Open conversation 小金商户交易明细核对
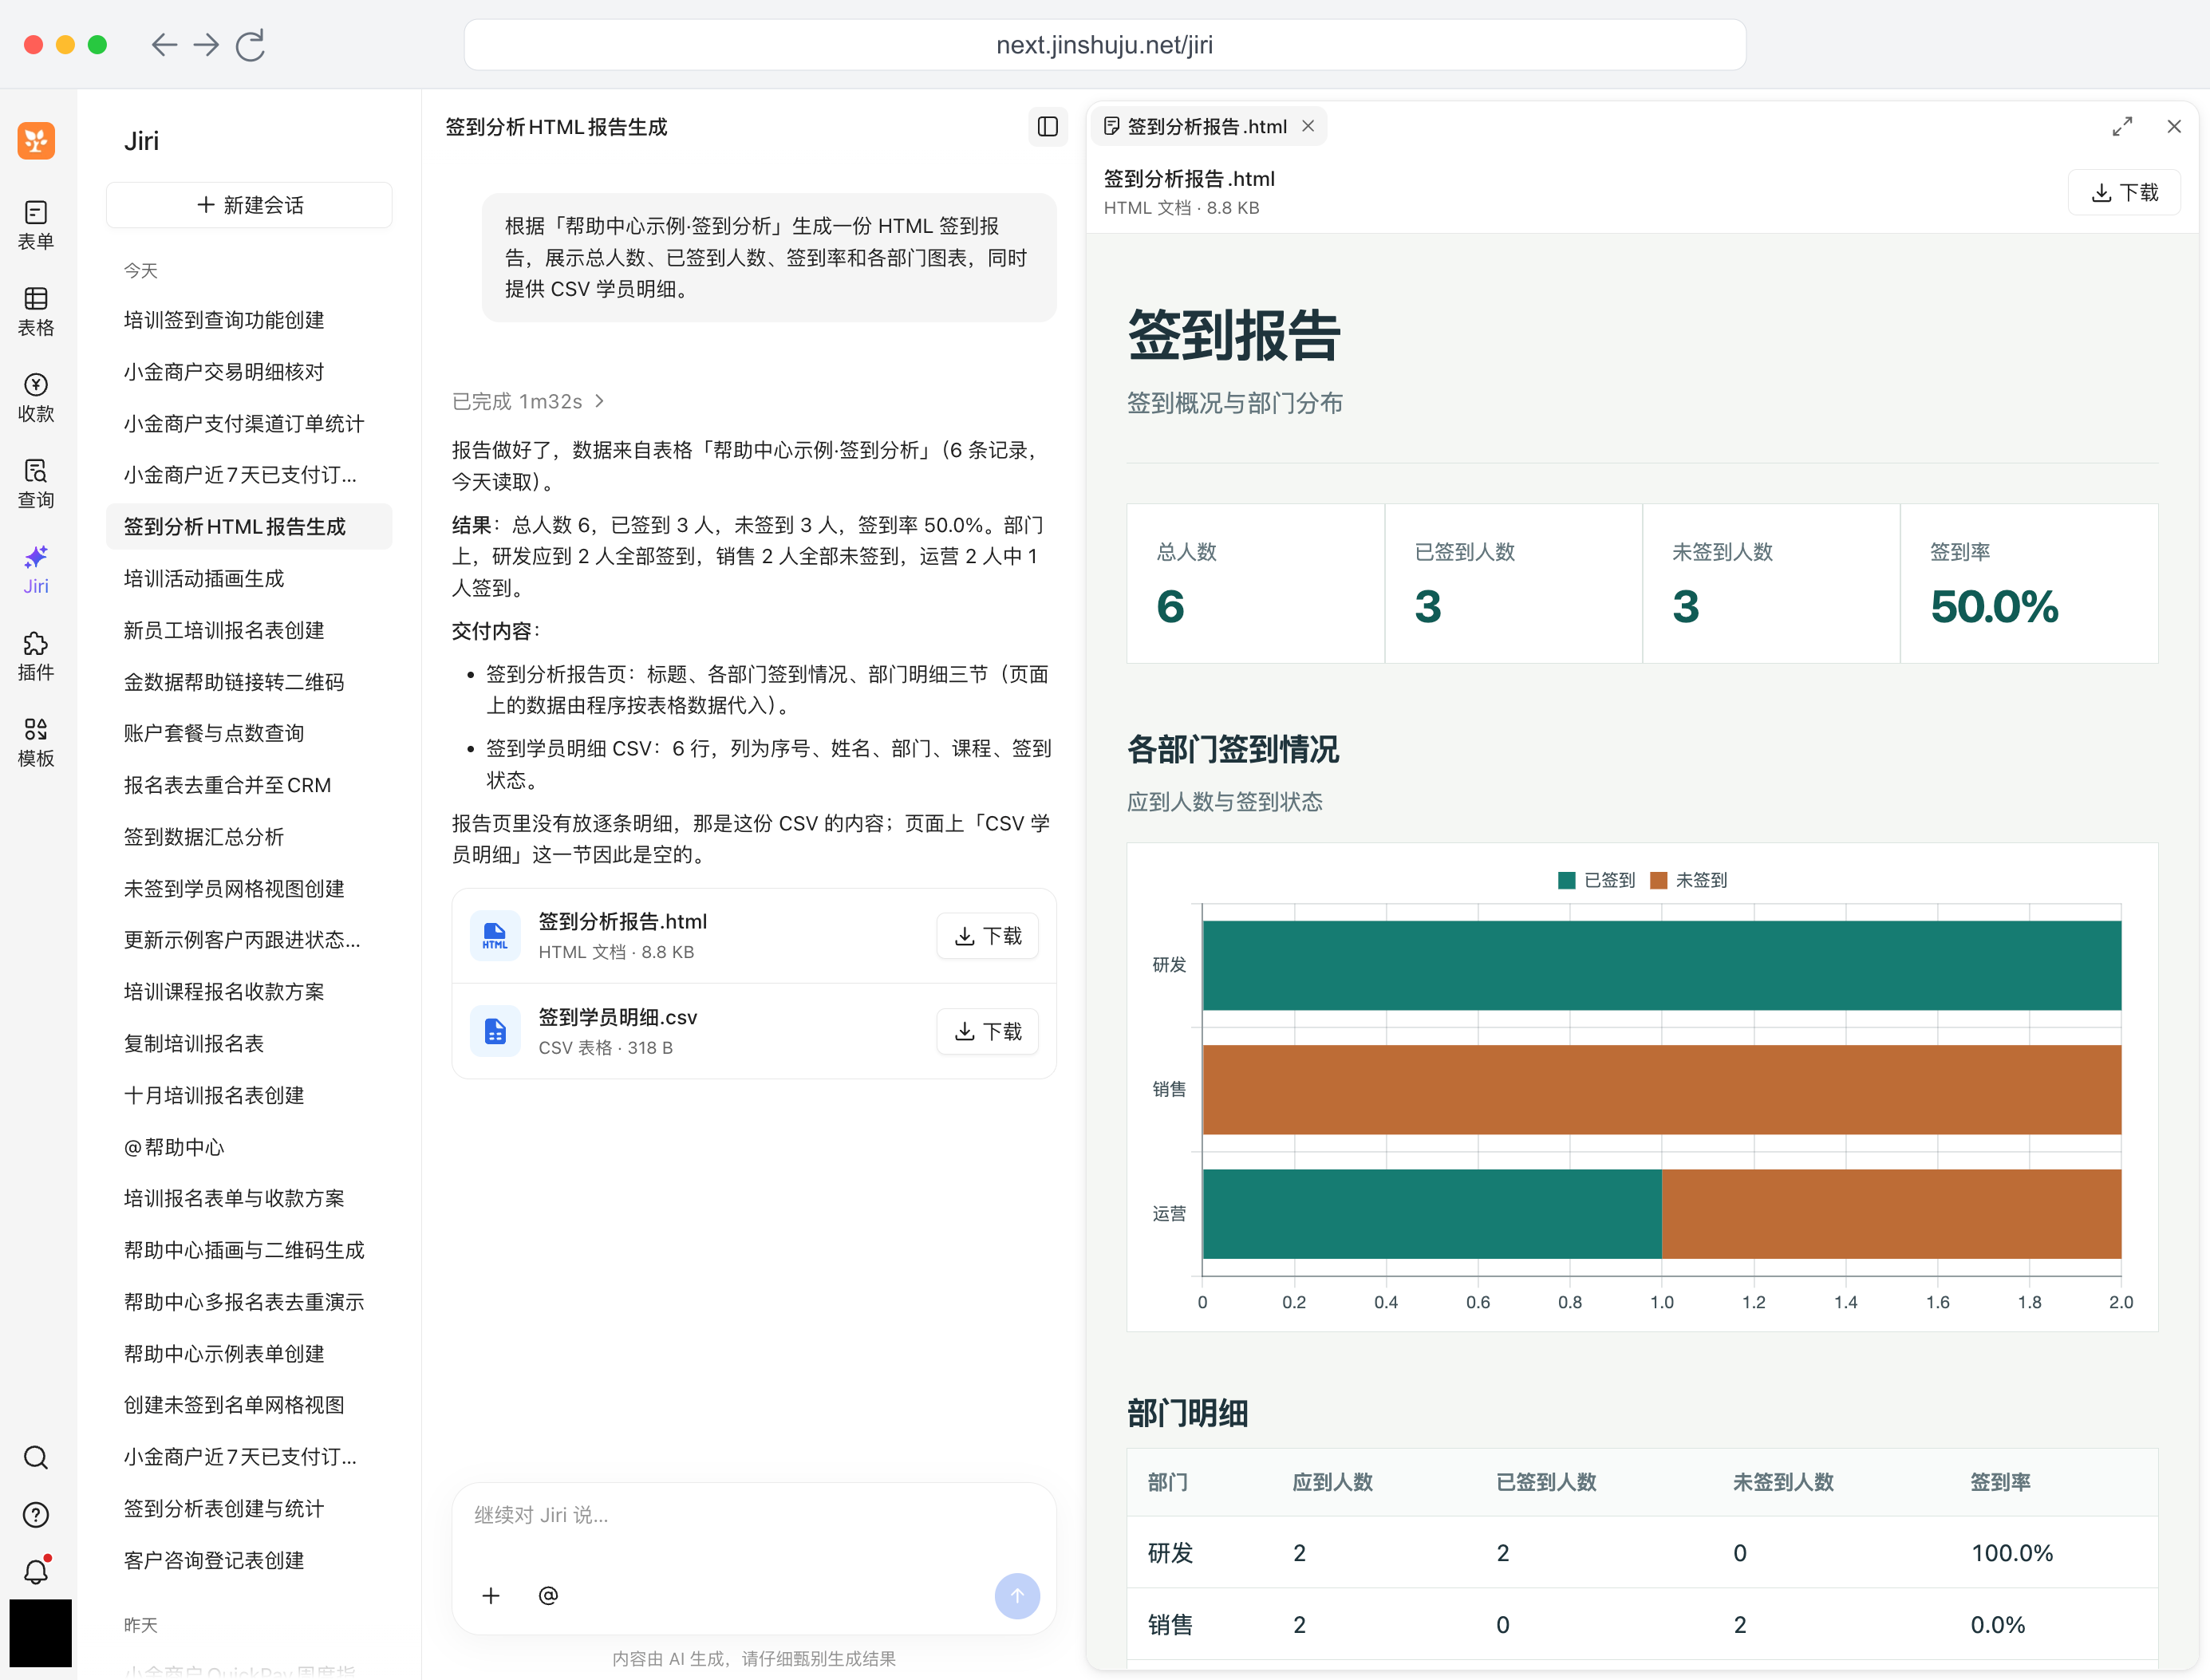The image size is (2210, 1680). [249, 372]
